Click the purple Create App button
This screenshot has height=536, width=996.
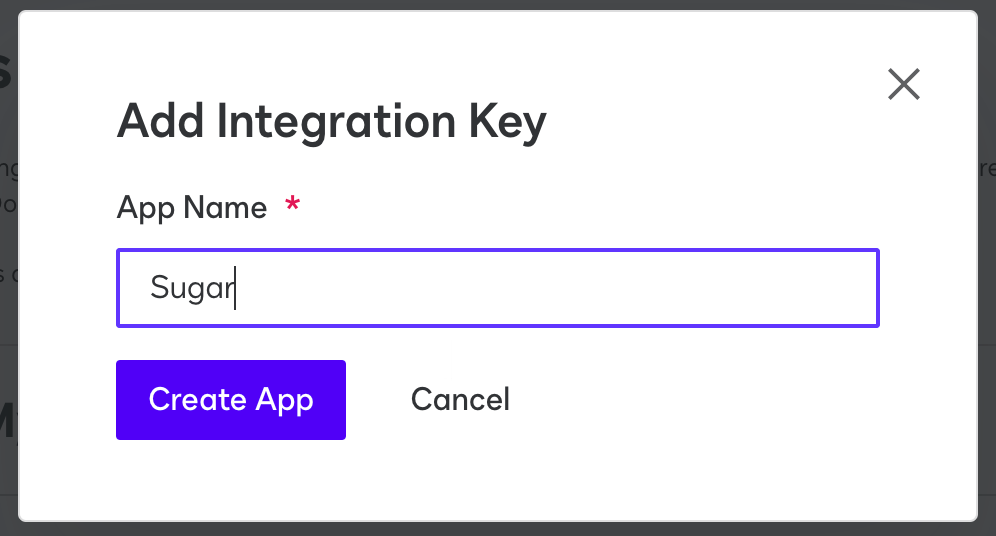[x=231, y=399]
